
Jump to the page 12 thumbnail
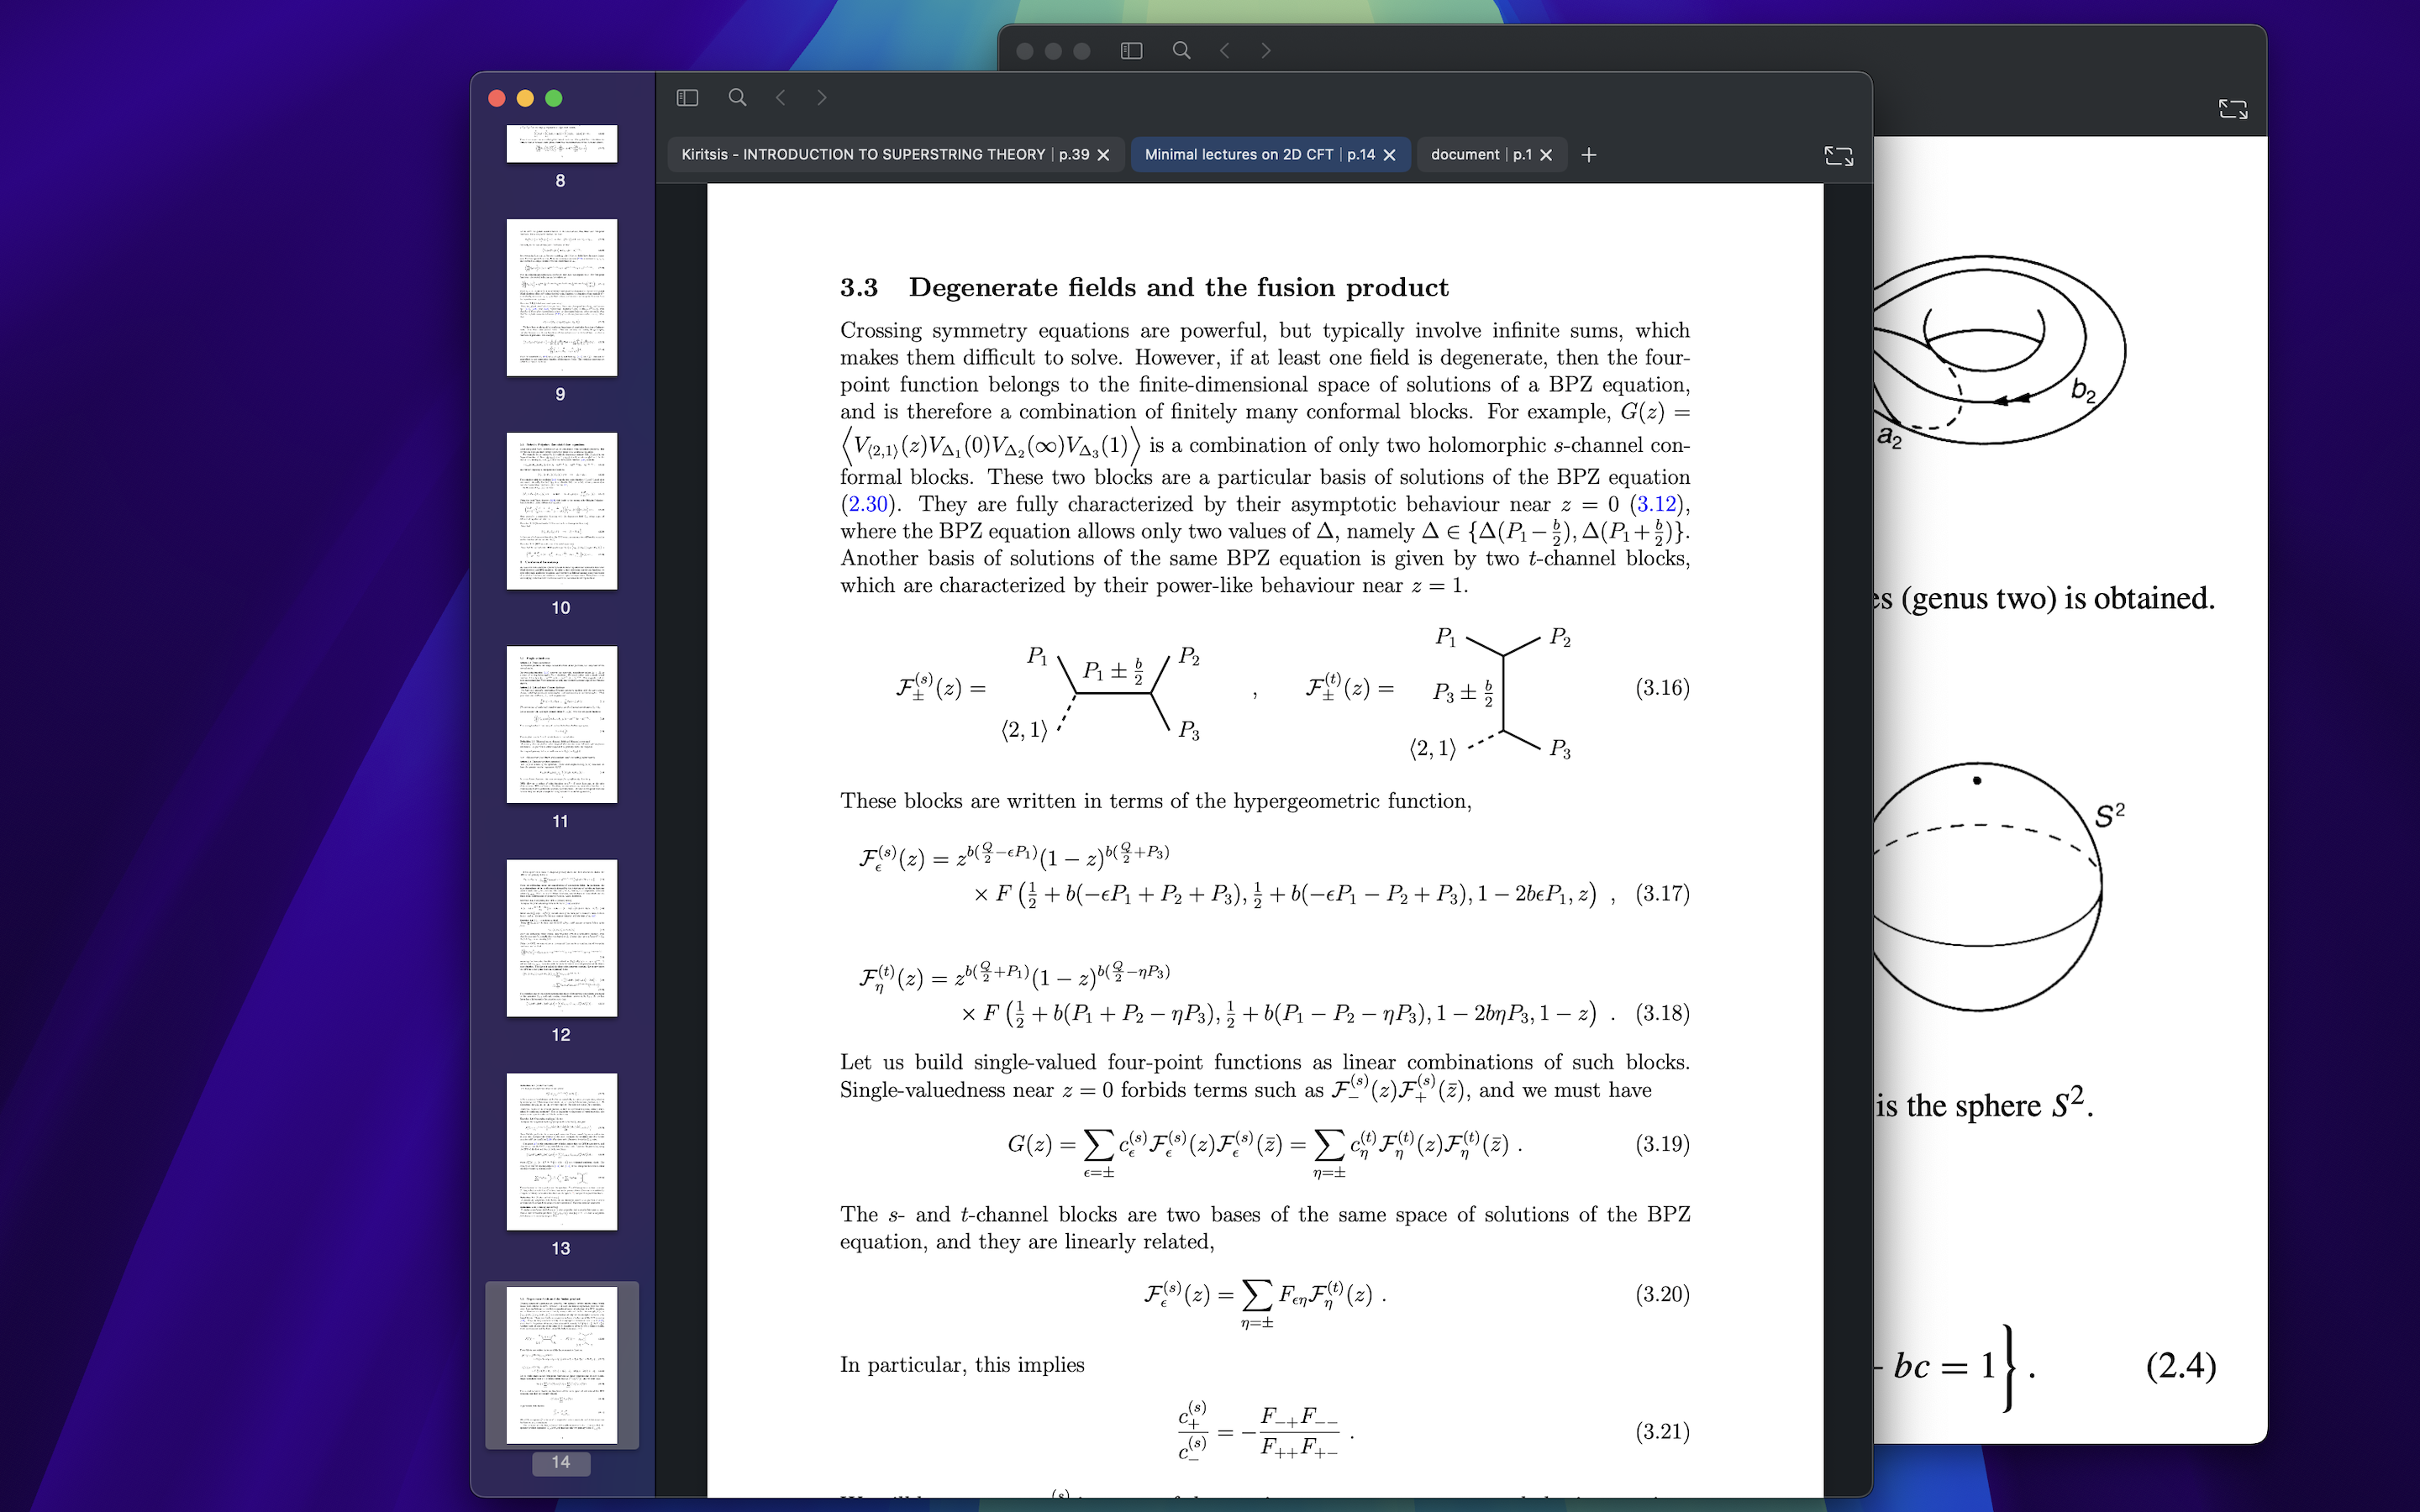point(561,938)
